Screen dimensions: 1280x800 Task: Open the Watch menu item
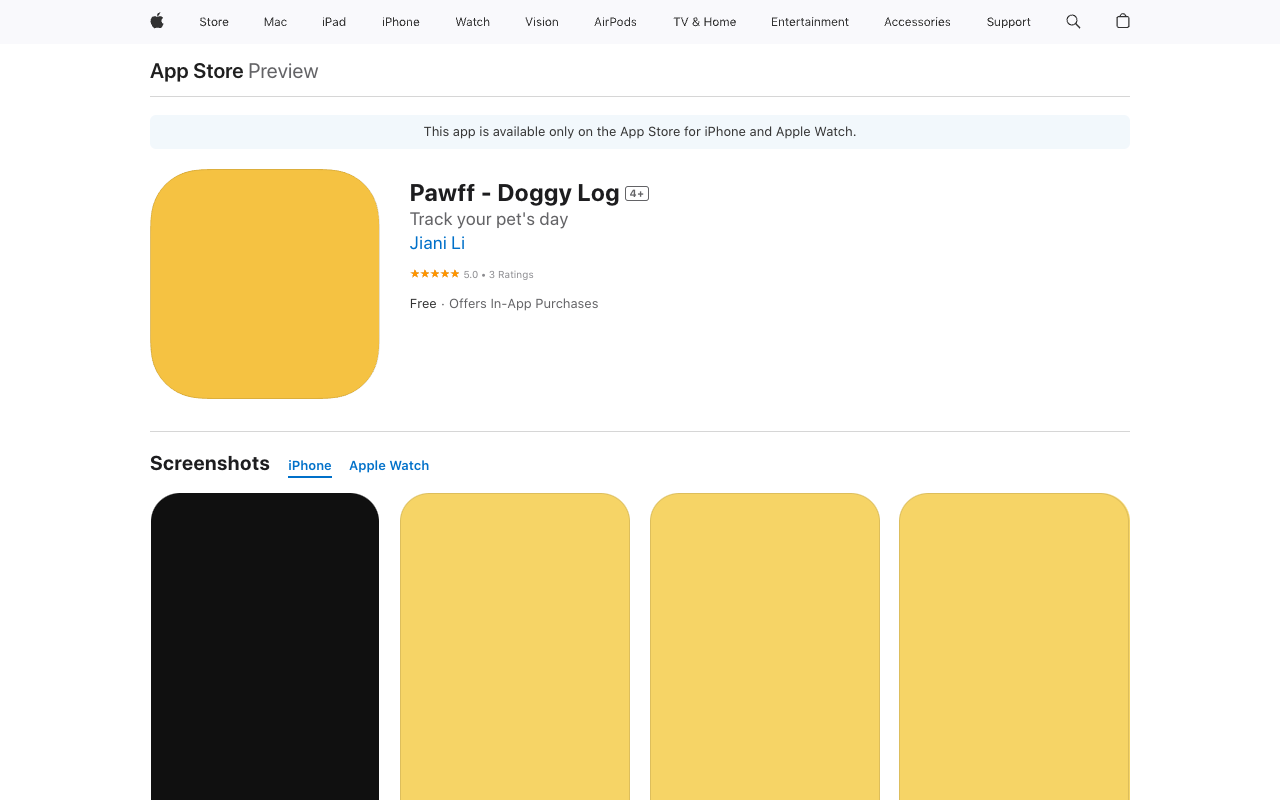tap(473, 22)
